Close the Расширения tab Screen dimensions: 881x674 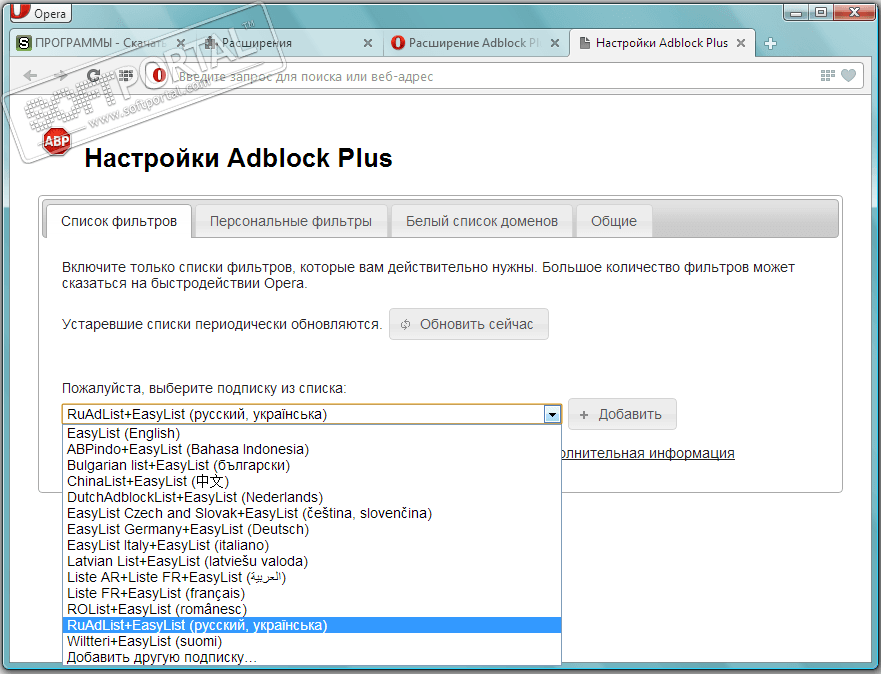[x=368, y=43]
